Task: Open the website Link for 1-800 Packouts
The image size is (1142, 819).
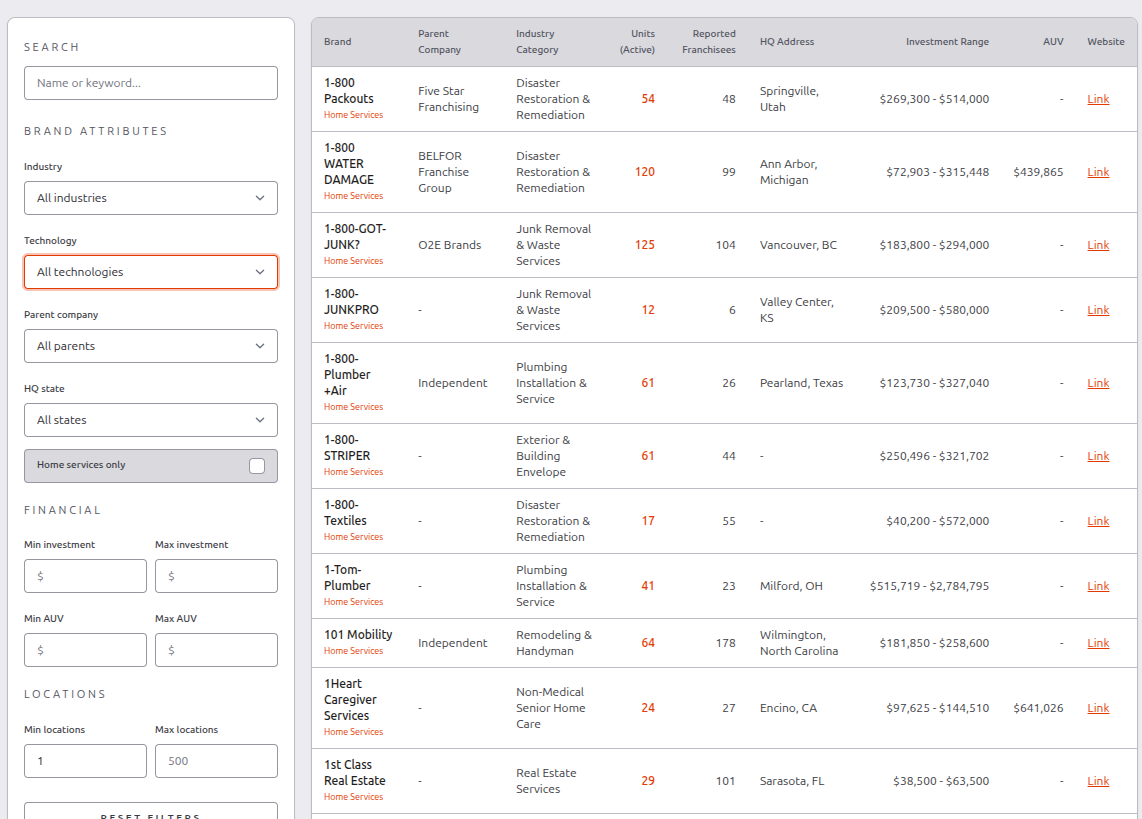Action: [1098, 99]
